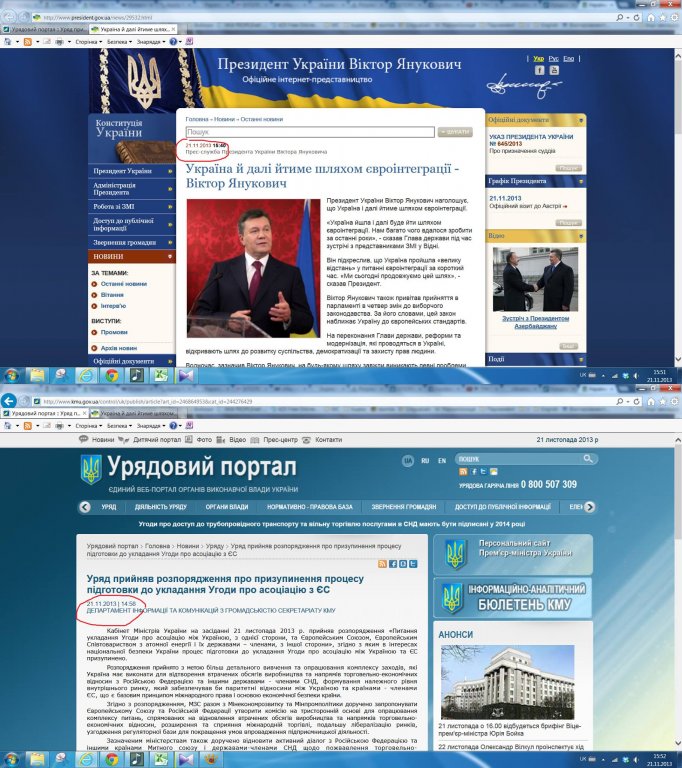
Task: Open the handshake video thumbnail
Action: pyautogui.click(x=536, y=279)
